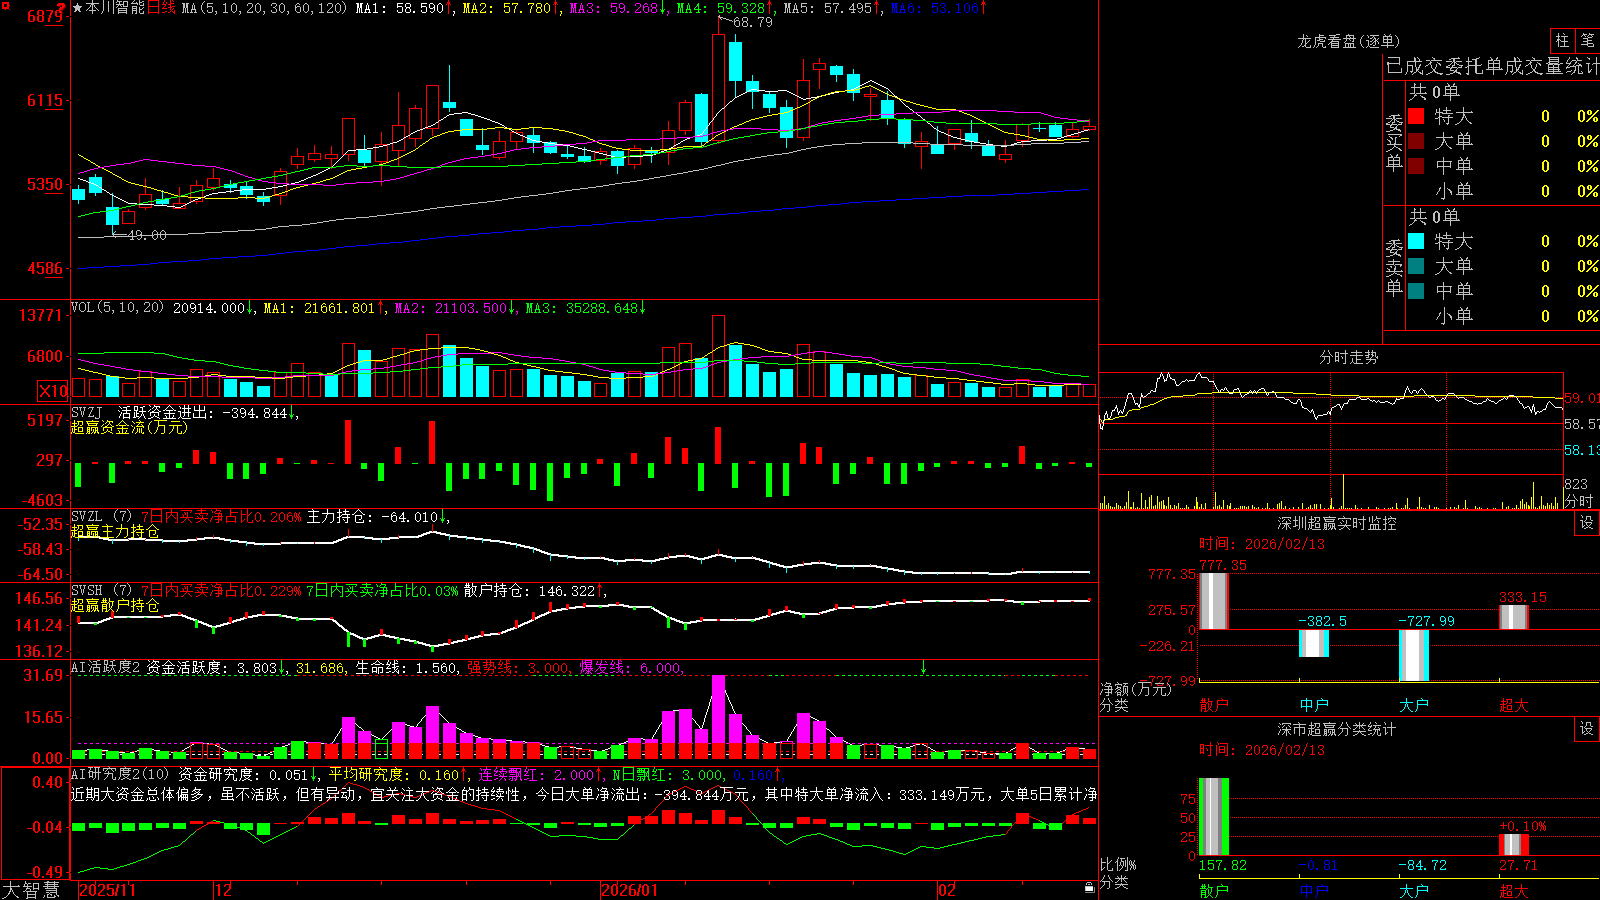Click the 散户 bar in 实时监控 chart
The height and width of the screenshot is (900, 1600).
1213,600
